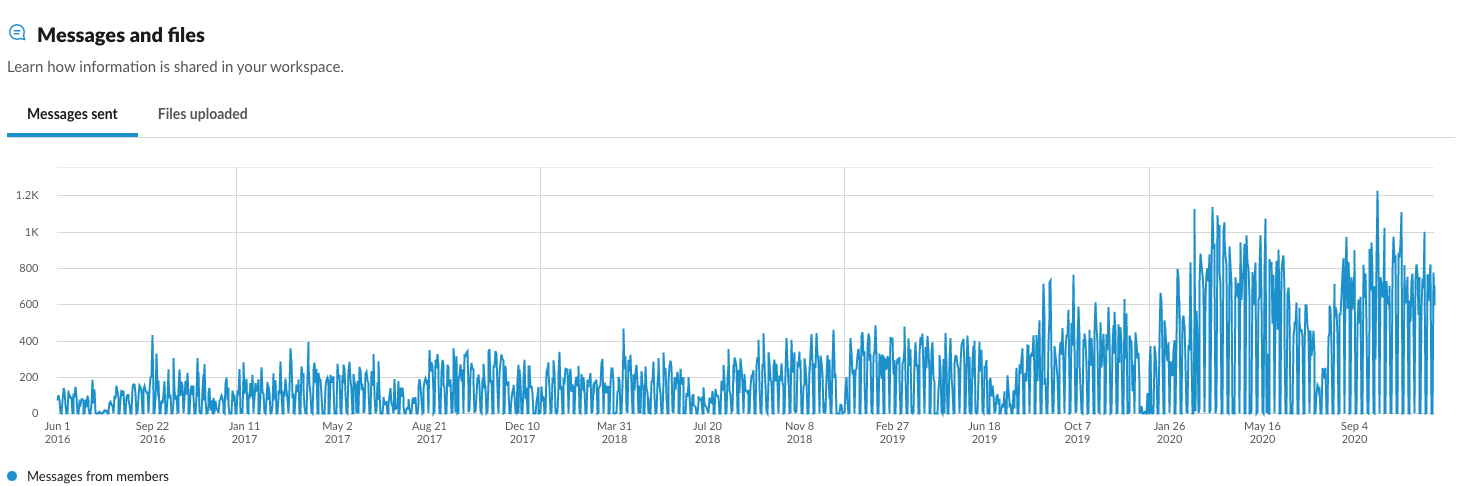Click the Feb 27 2019 axis label
The image size is (1462, 486).
coord(892,432)
